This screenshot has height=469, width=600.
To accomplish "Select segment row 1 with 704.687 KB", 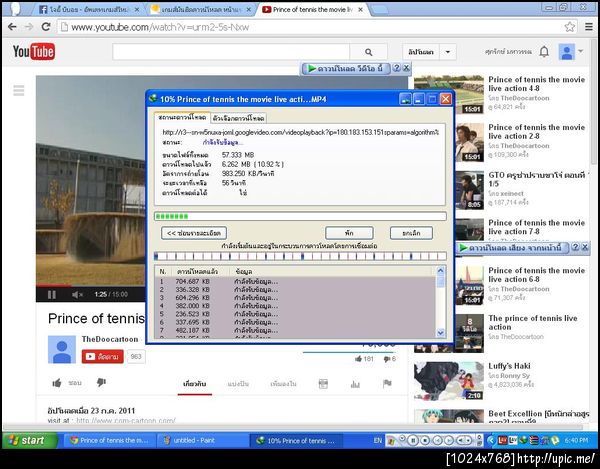I will (295, 282).
